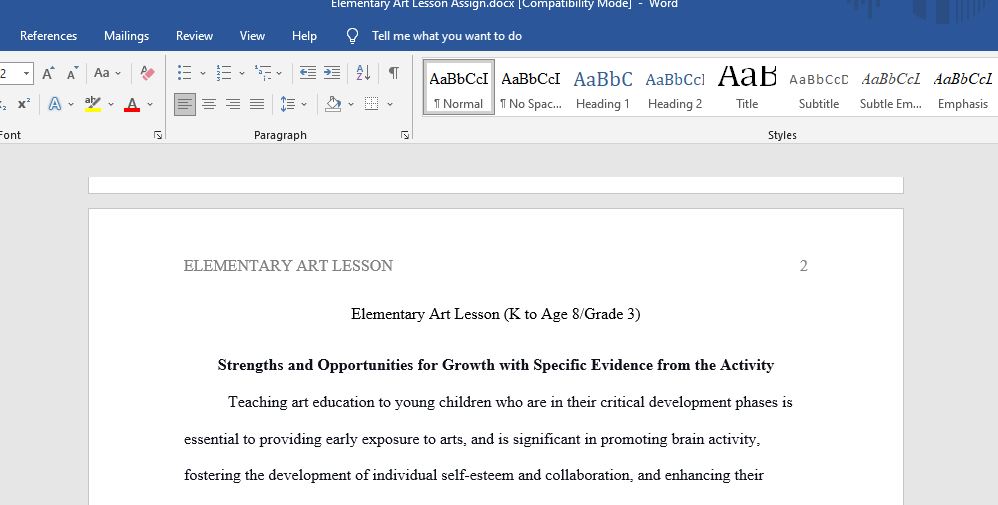Expand the numbering library dropdown arrow
This screenshot has width=998, height=505.
point(241,73)
